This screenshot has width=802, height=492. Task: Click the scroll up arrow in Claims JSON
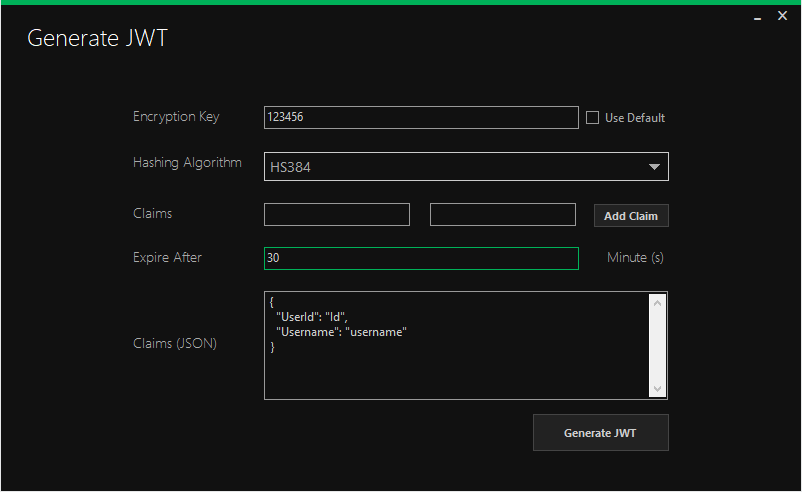657,303
